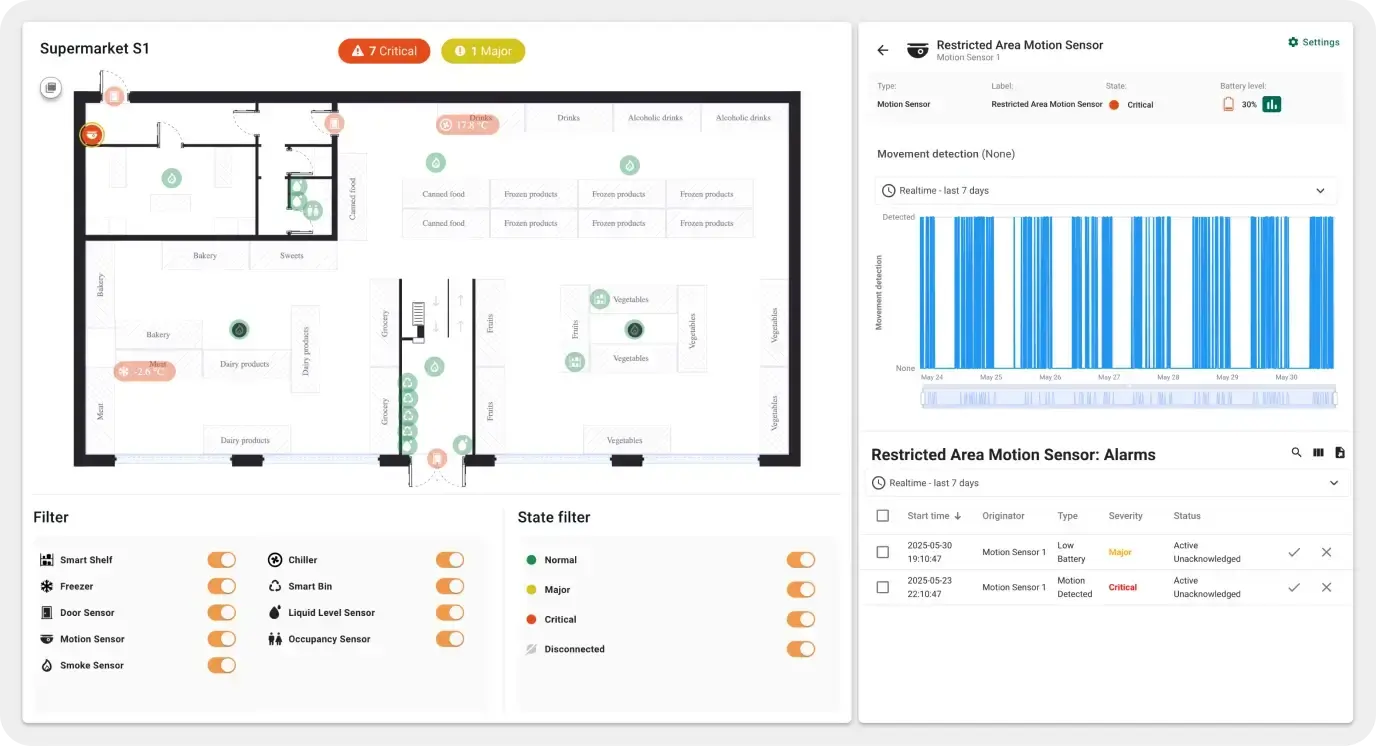Click the chart timeline range slider
Screen dimensions: 1376x746
point(1128,399)
